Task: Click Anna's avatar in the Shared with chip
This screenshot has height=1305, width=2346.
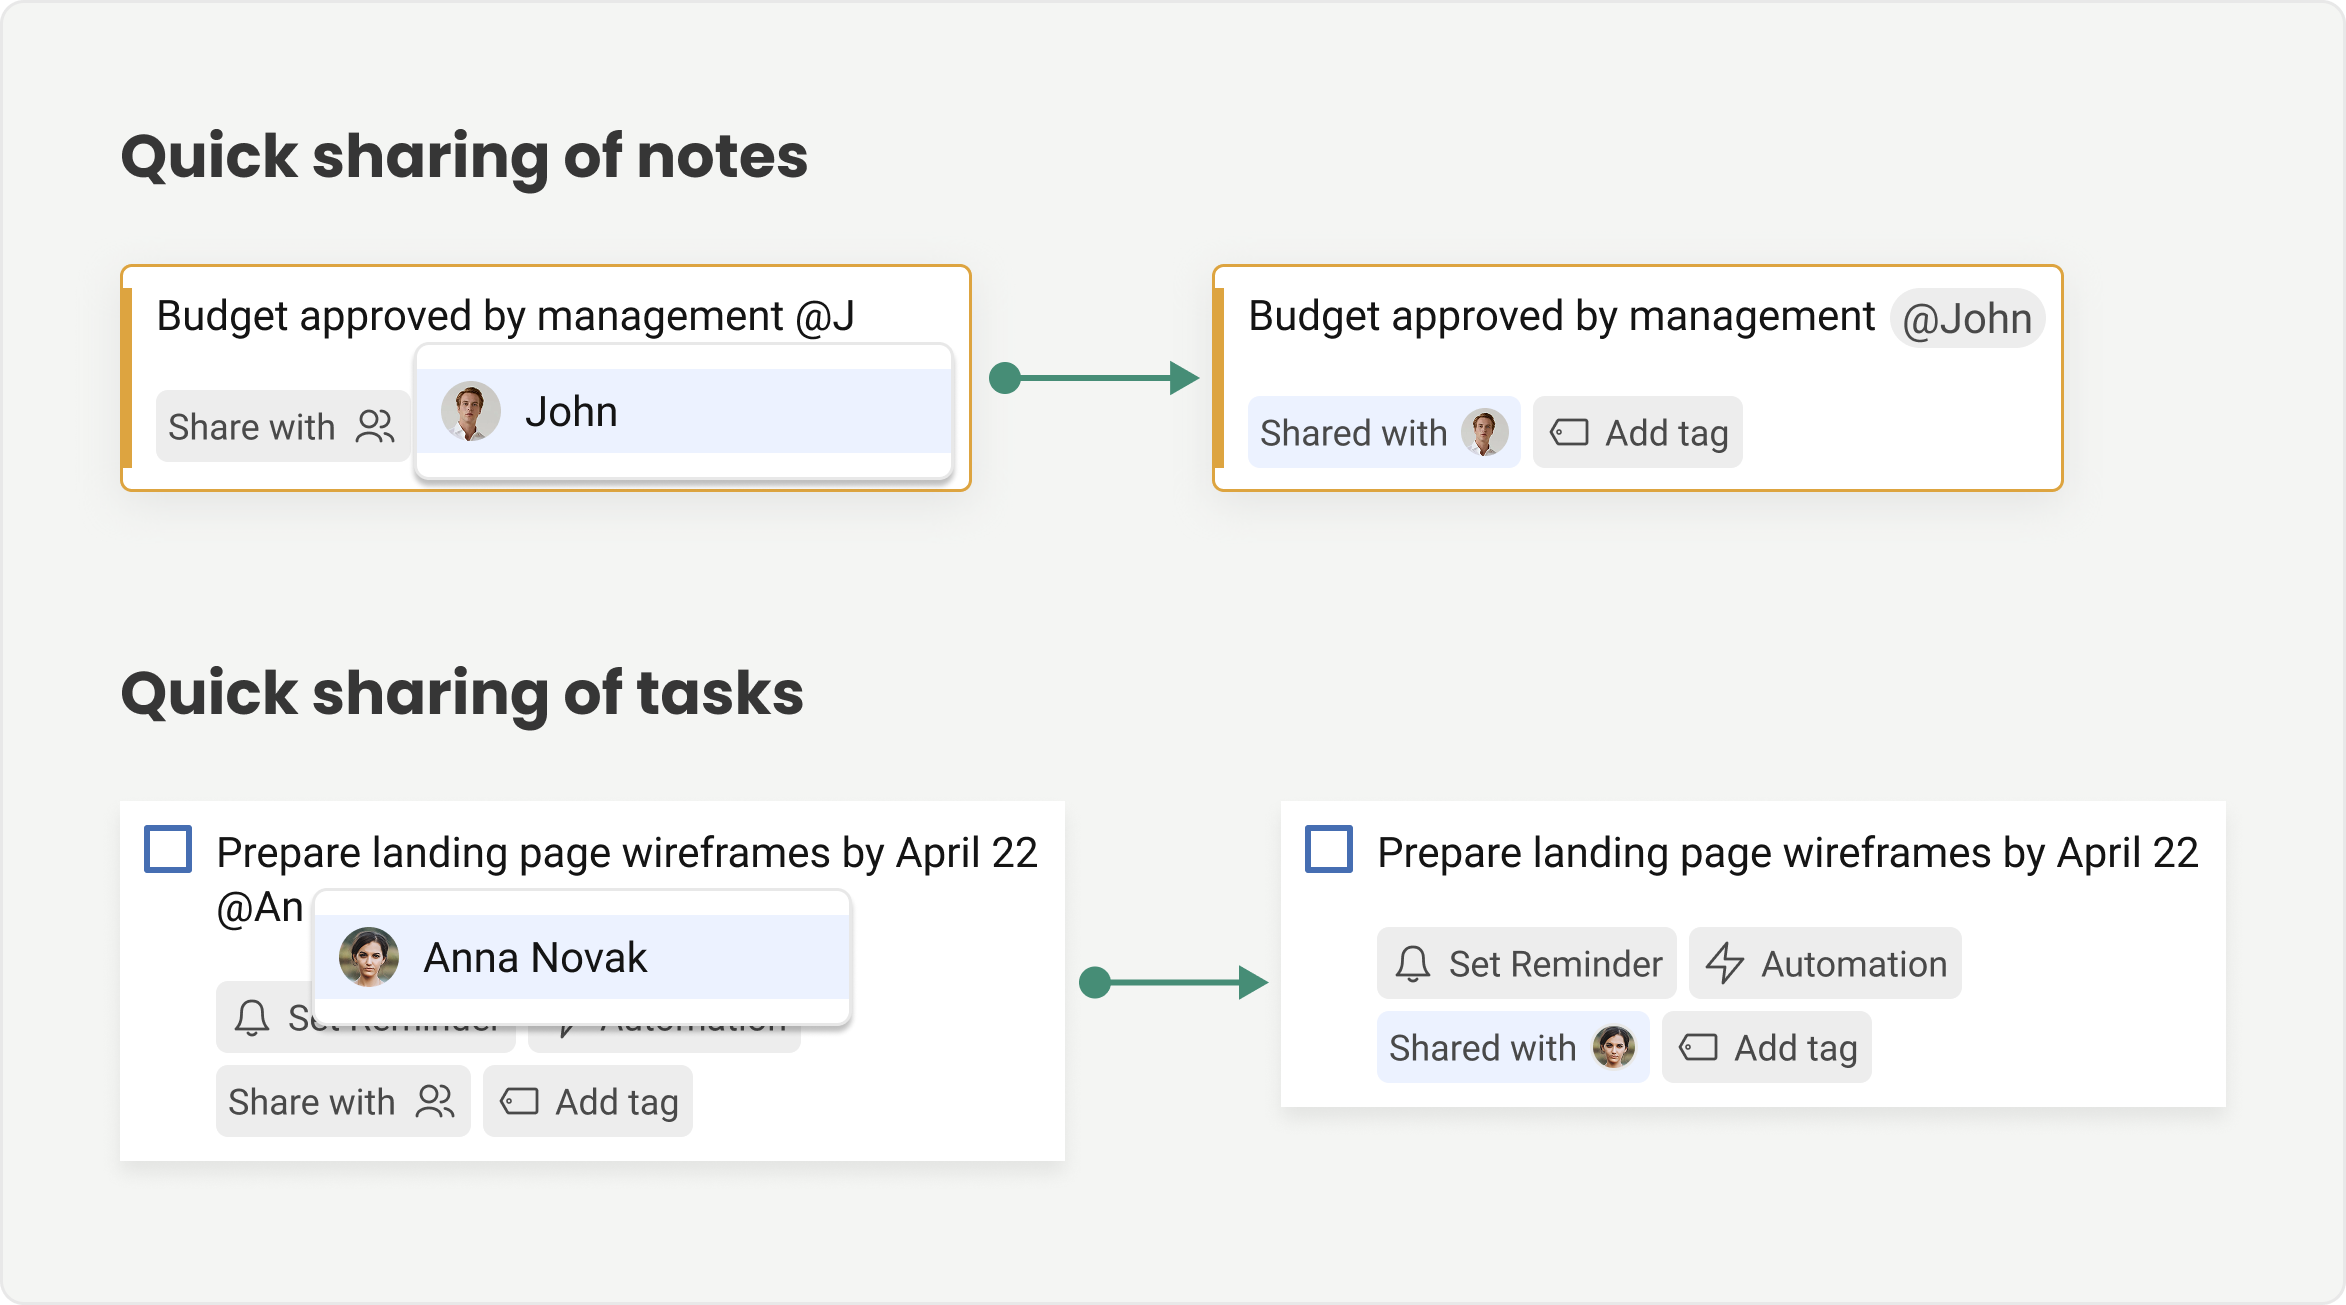Action: (x=1613, y=1047)
